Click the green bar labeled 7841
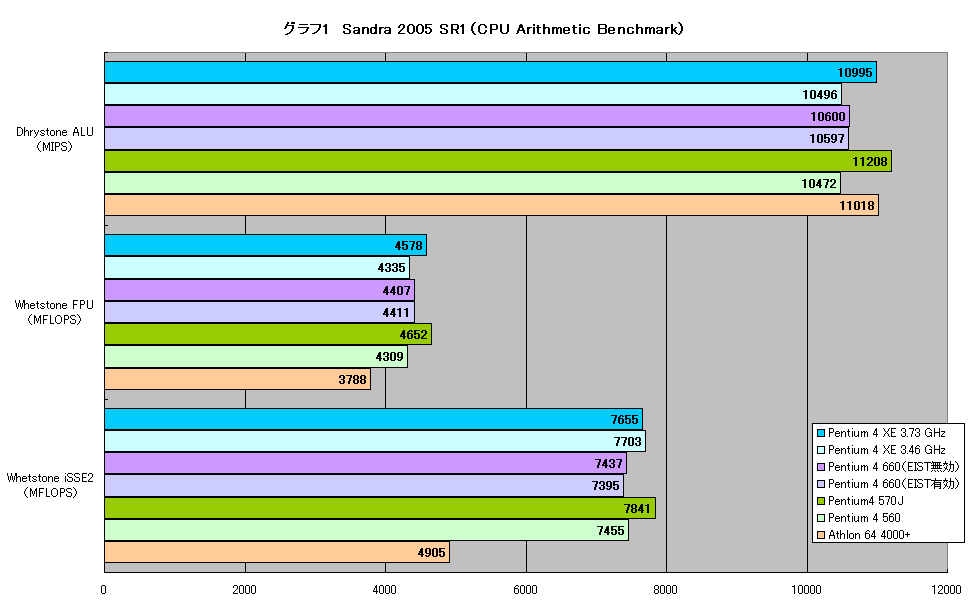Screen dimensions: 970x604 [x=380, y=509]
